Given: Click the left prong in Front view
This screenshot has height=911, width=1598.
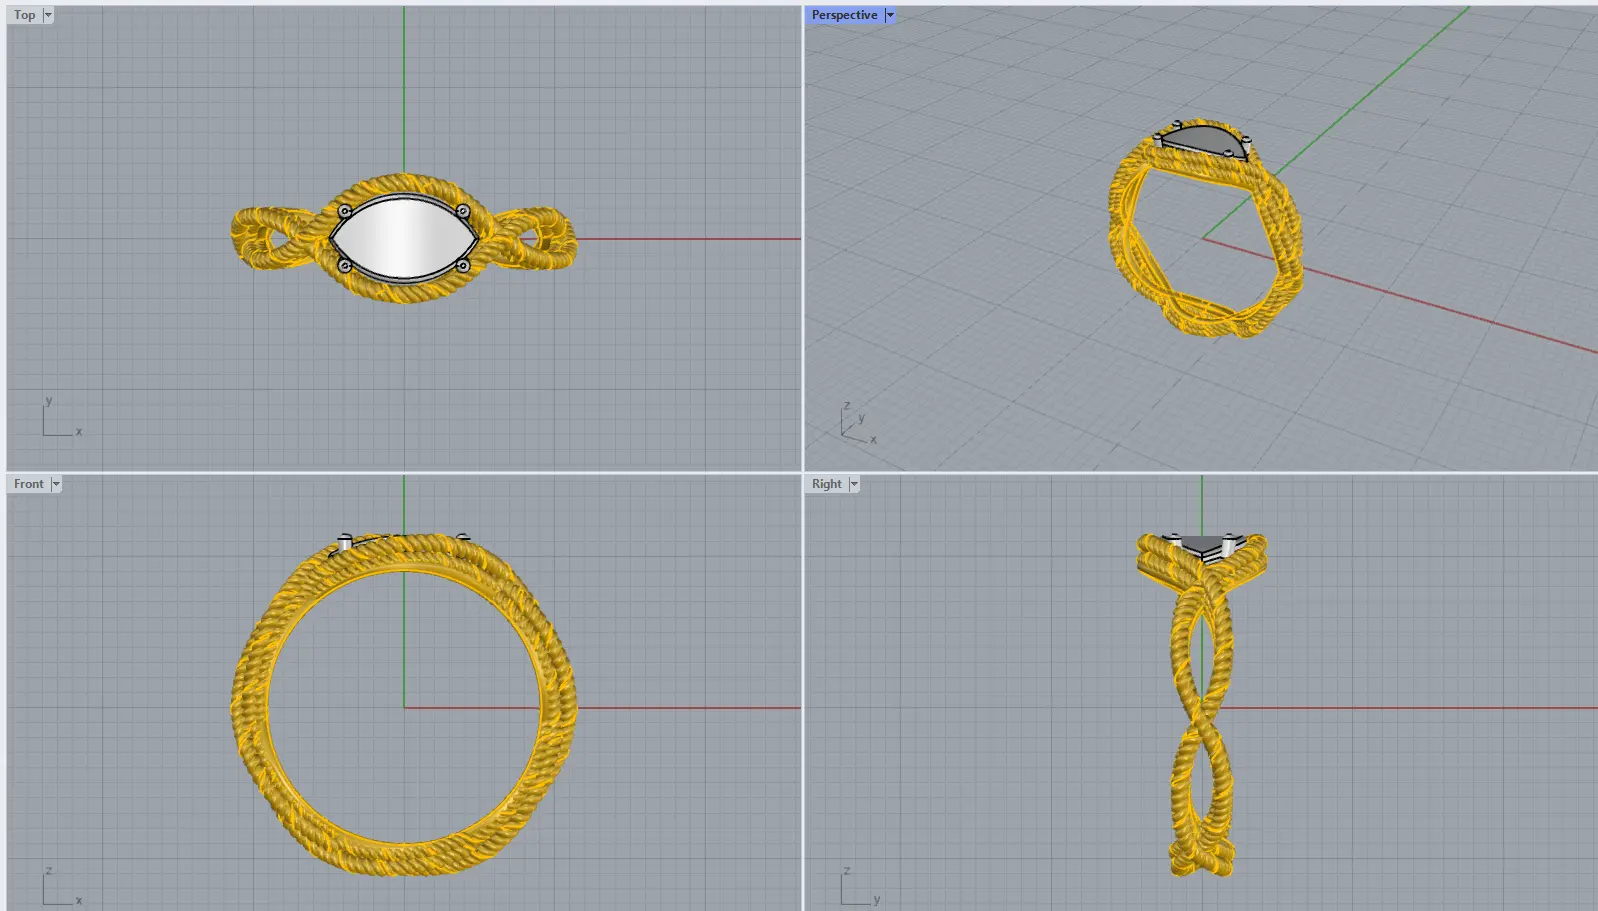Looking at the screenshot, I should (345, 542).
